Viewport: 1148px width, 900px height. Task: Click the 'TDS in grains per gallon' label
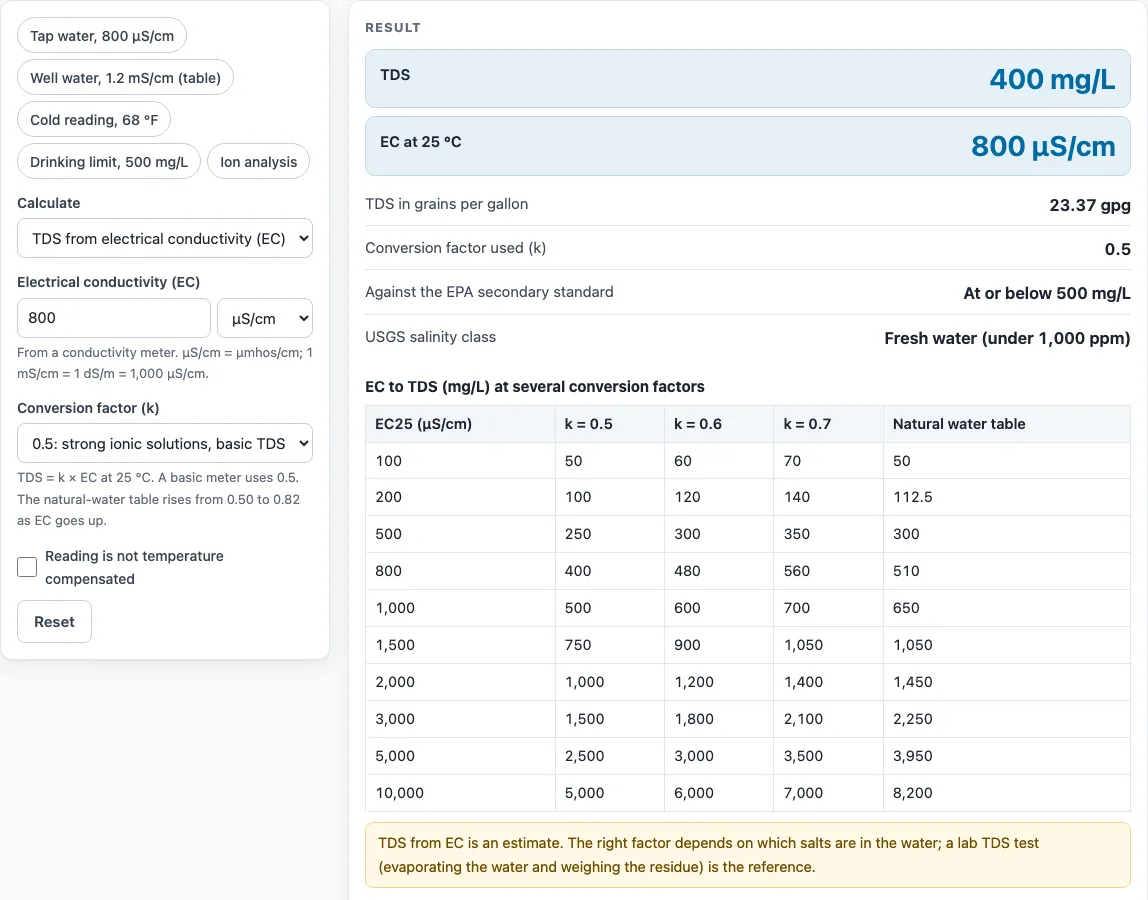coord(447,204)
